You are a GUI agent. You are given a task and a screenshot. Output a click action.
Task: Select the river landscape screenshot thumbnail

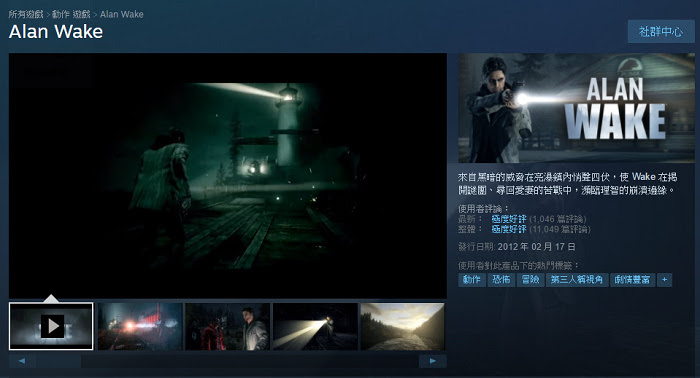pyautogui.click(x=403, y=326)
